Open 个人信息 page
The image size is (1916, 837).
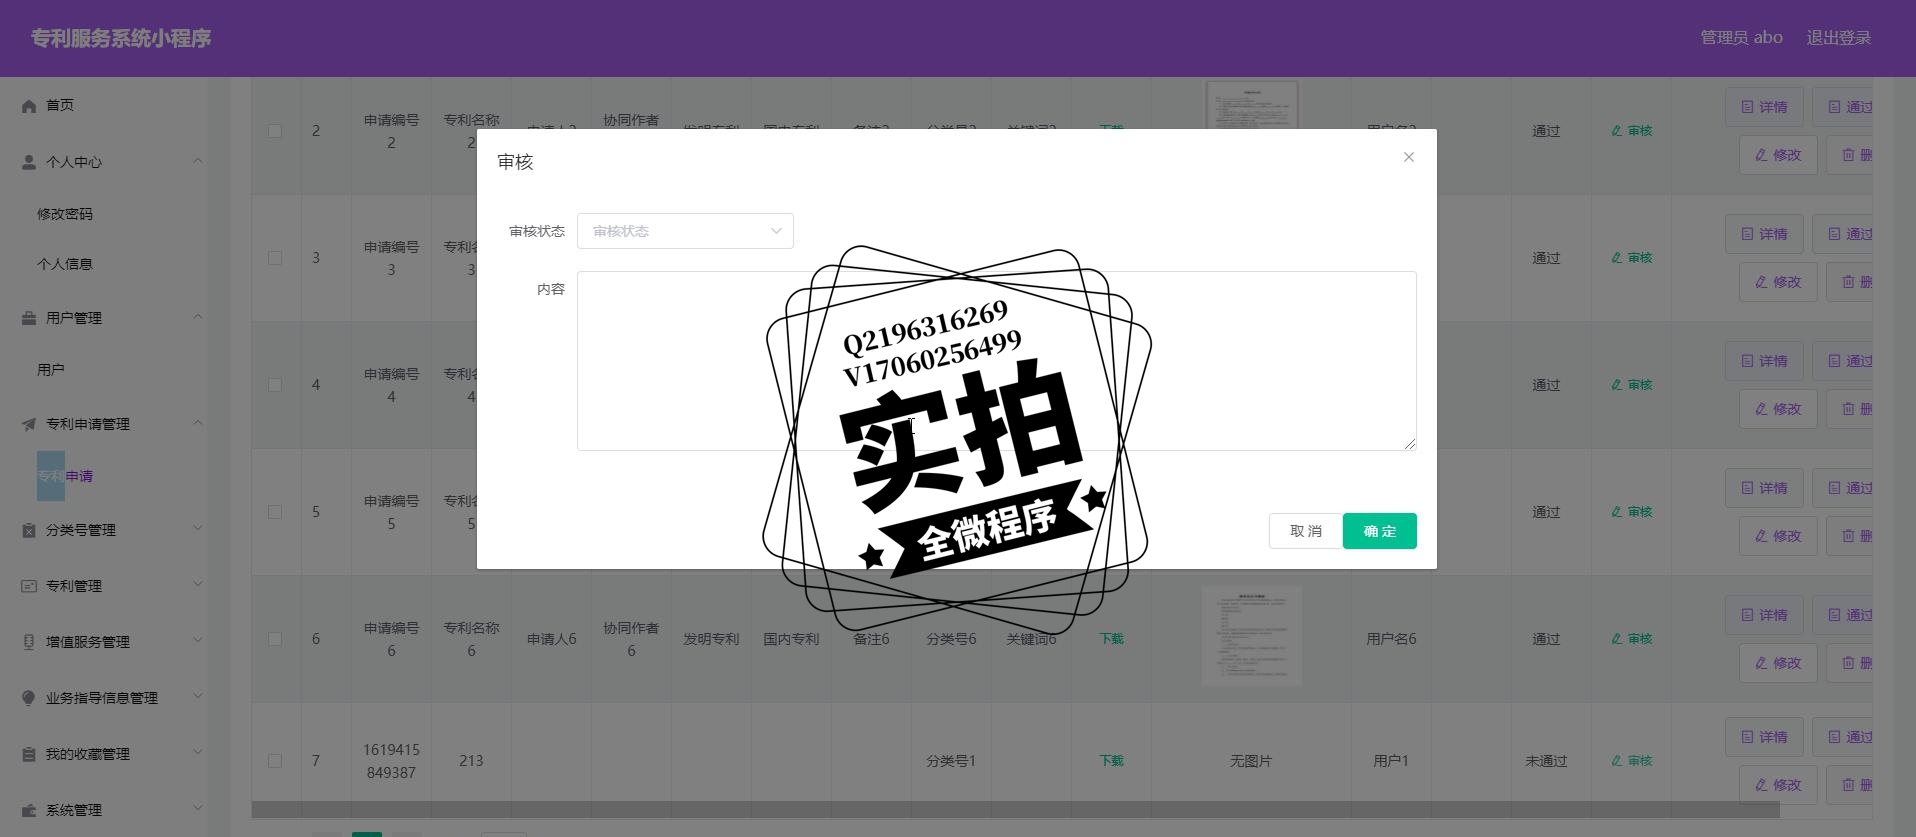tap(65, 264)
